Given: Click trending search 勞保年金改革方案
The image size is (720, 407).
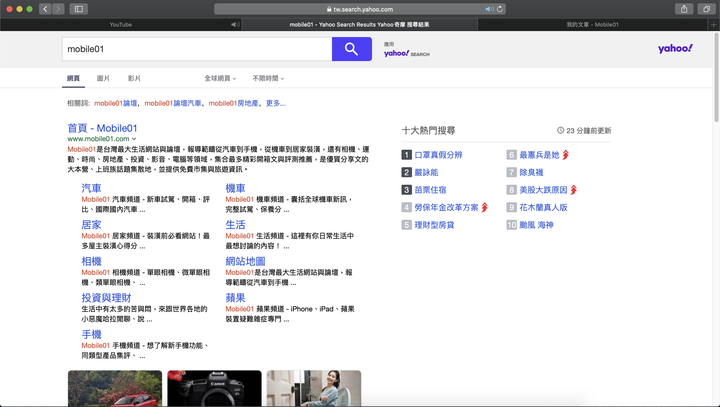Looking at the screenshot, I should coord(446,207).
